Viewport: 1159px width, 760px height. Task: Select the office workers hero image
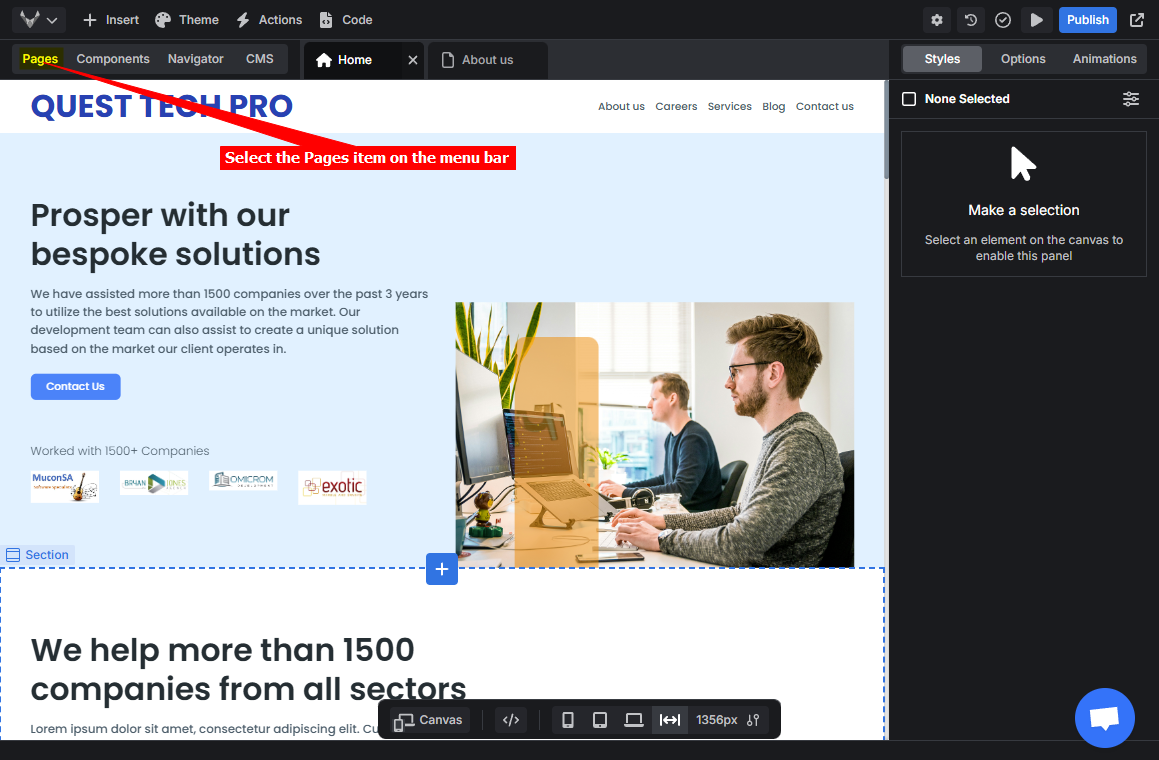click(x=655, y=435)
